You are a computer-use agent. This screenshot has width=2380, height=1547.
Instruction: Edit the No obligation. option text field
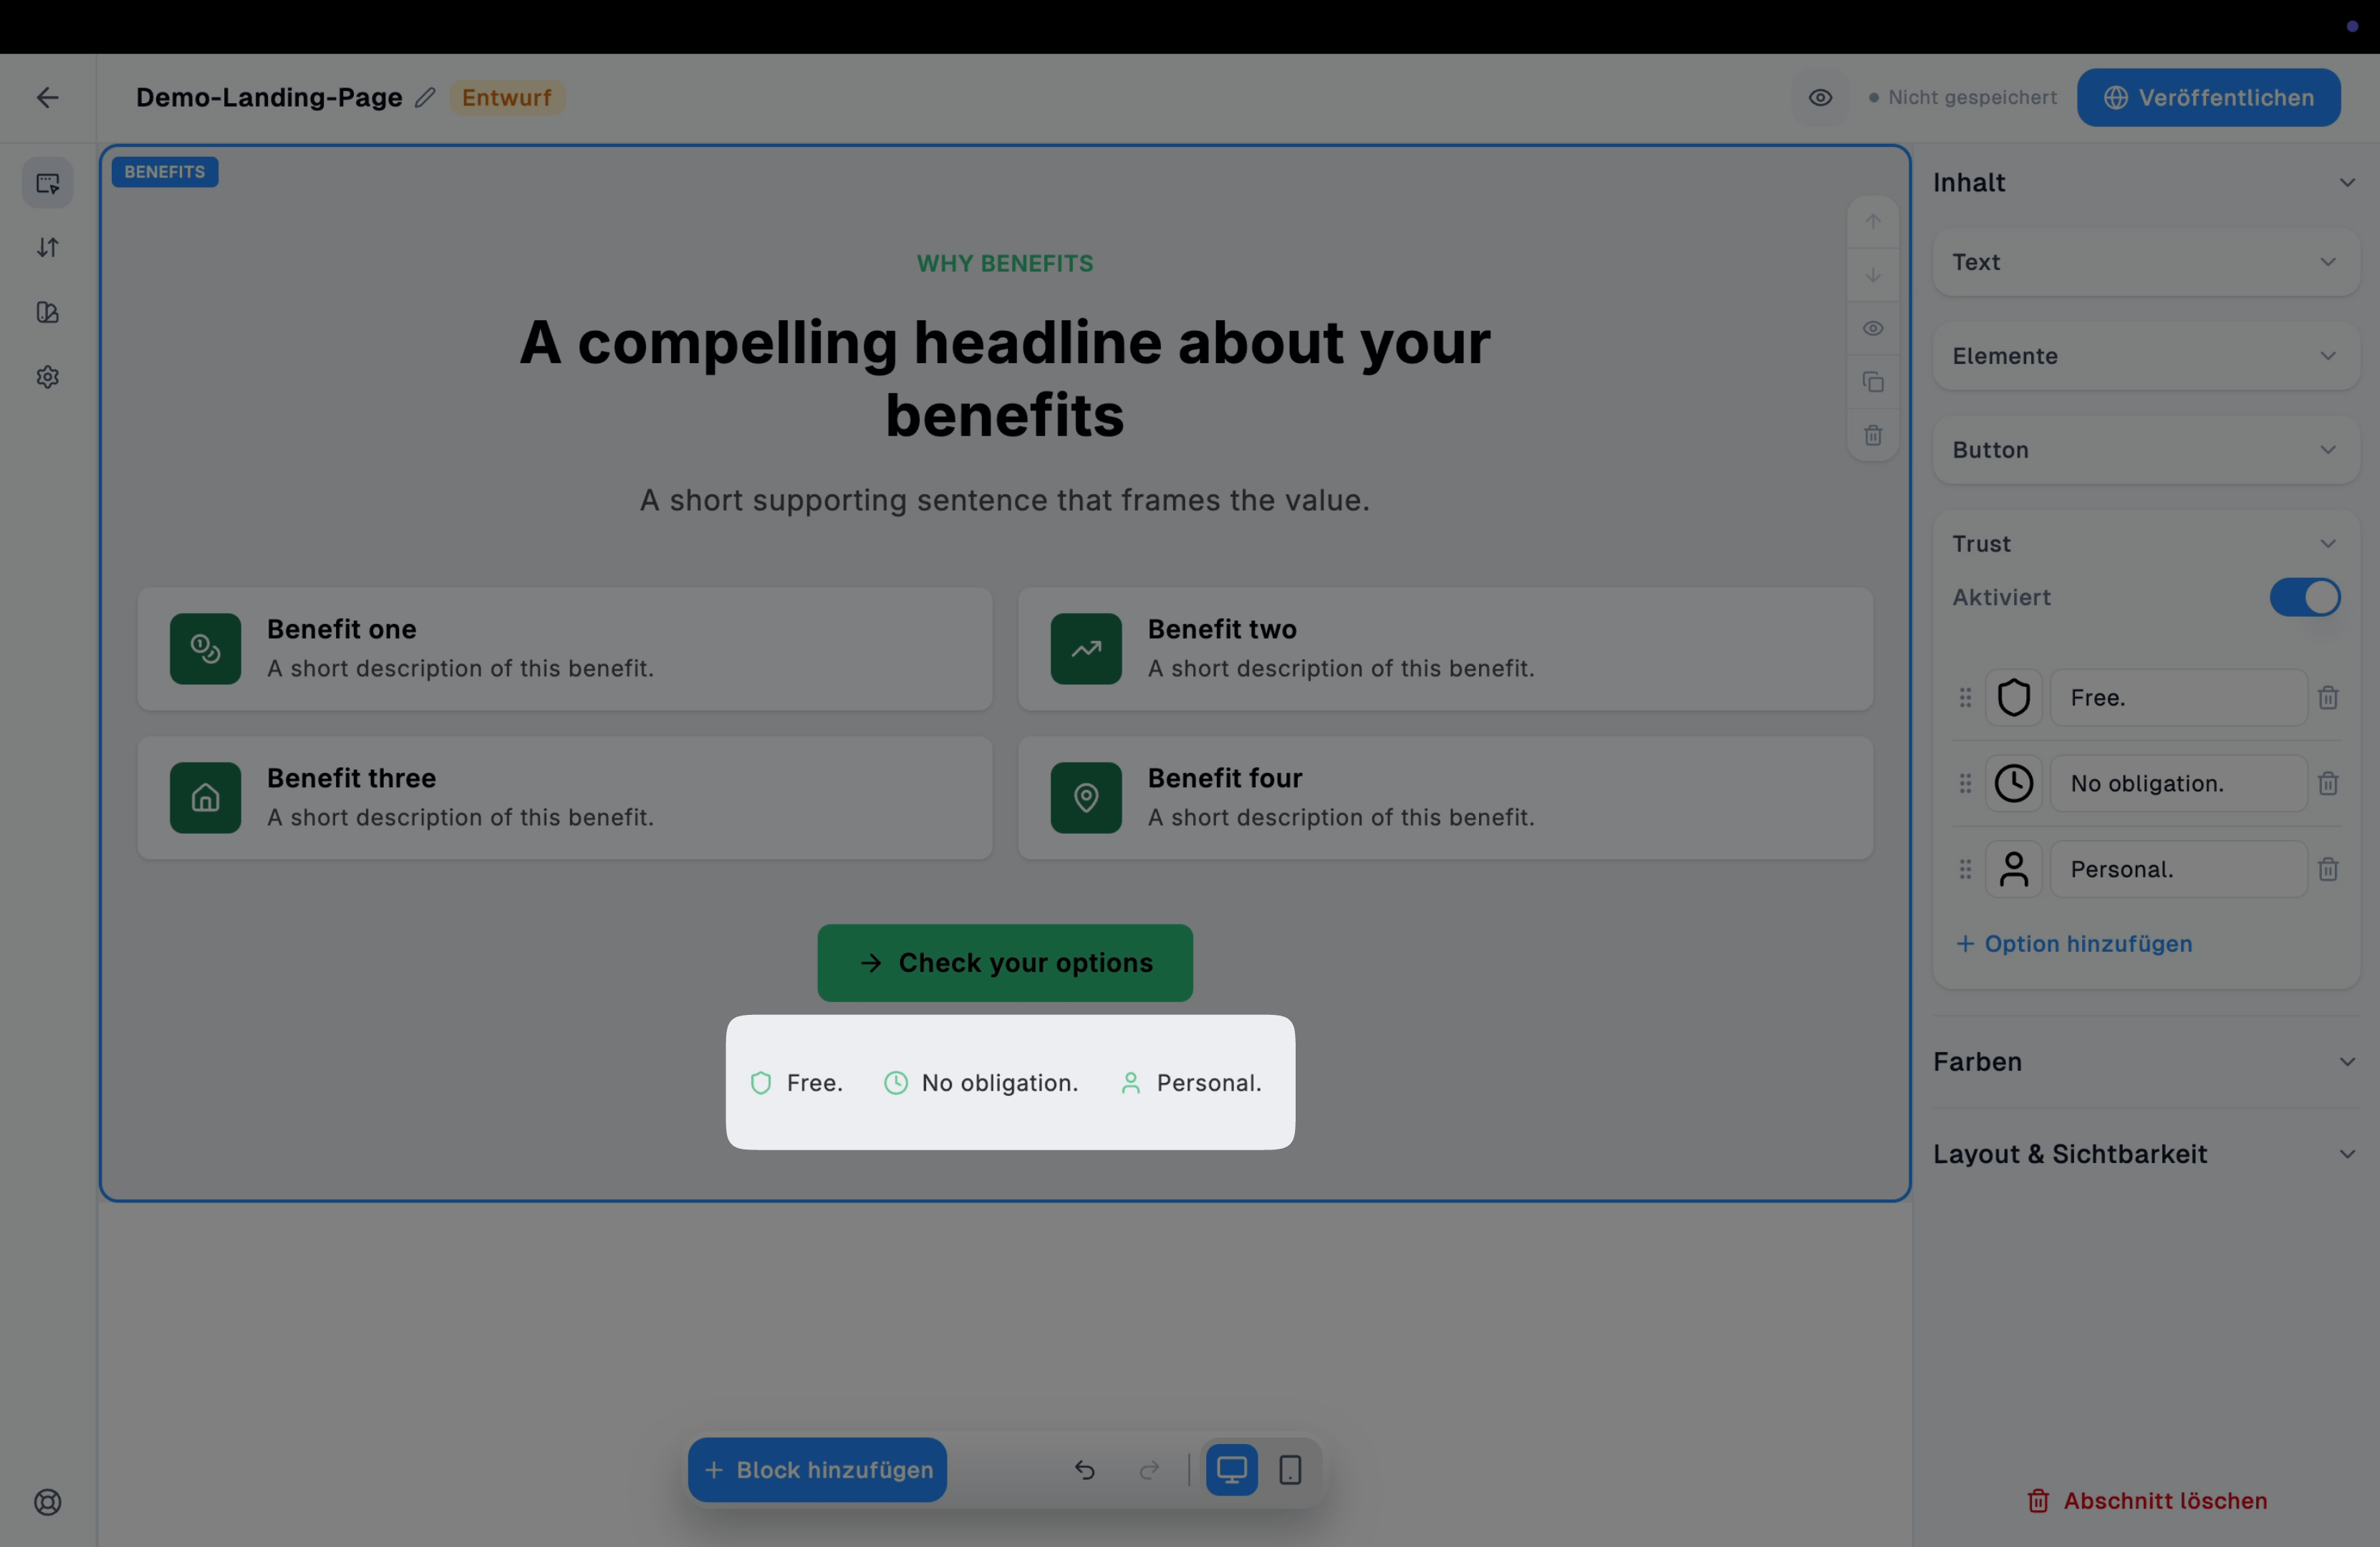2178,784
